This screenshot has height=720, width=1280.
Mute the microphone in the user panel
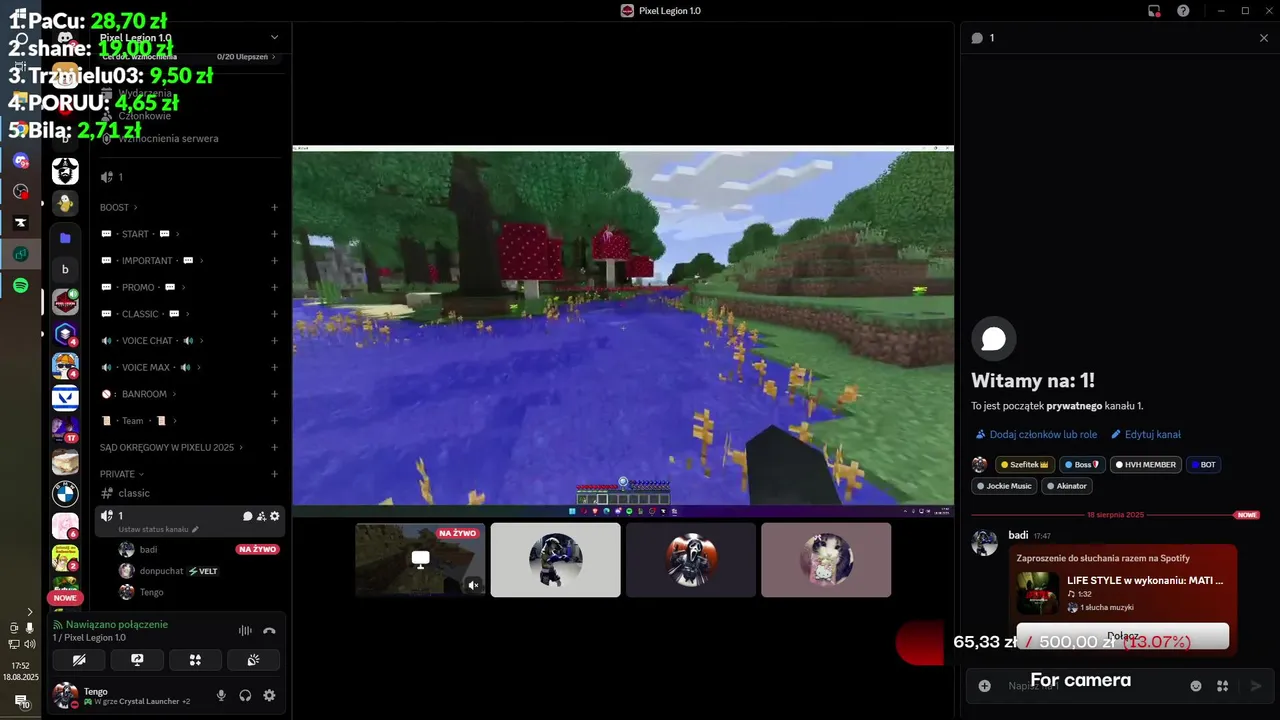click(221, 696)
